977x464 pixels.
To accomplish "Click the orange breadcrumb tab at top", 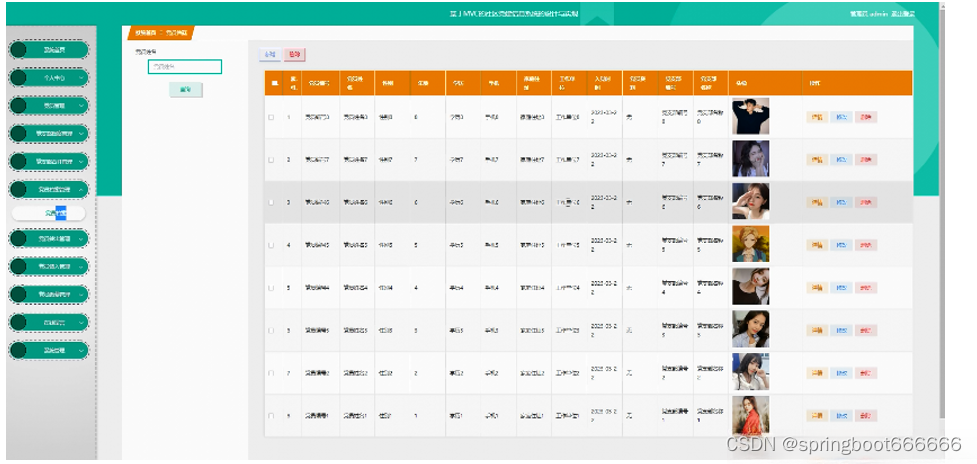I will click(x=161, y=33).
